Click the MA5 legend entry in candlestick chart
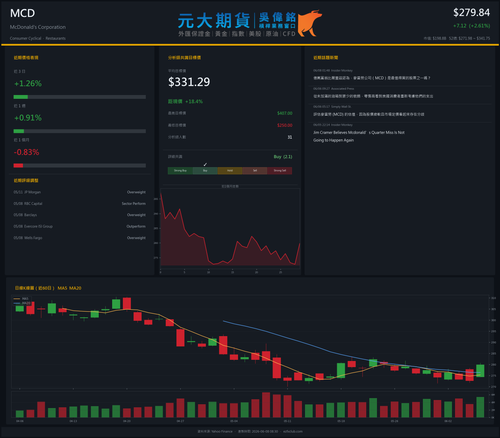The width and height of the screenshot is (500, 438). click(21, 299)
